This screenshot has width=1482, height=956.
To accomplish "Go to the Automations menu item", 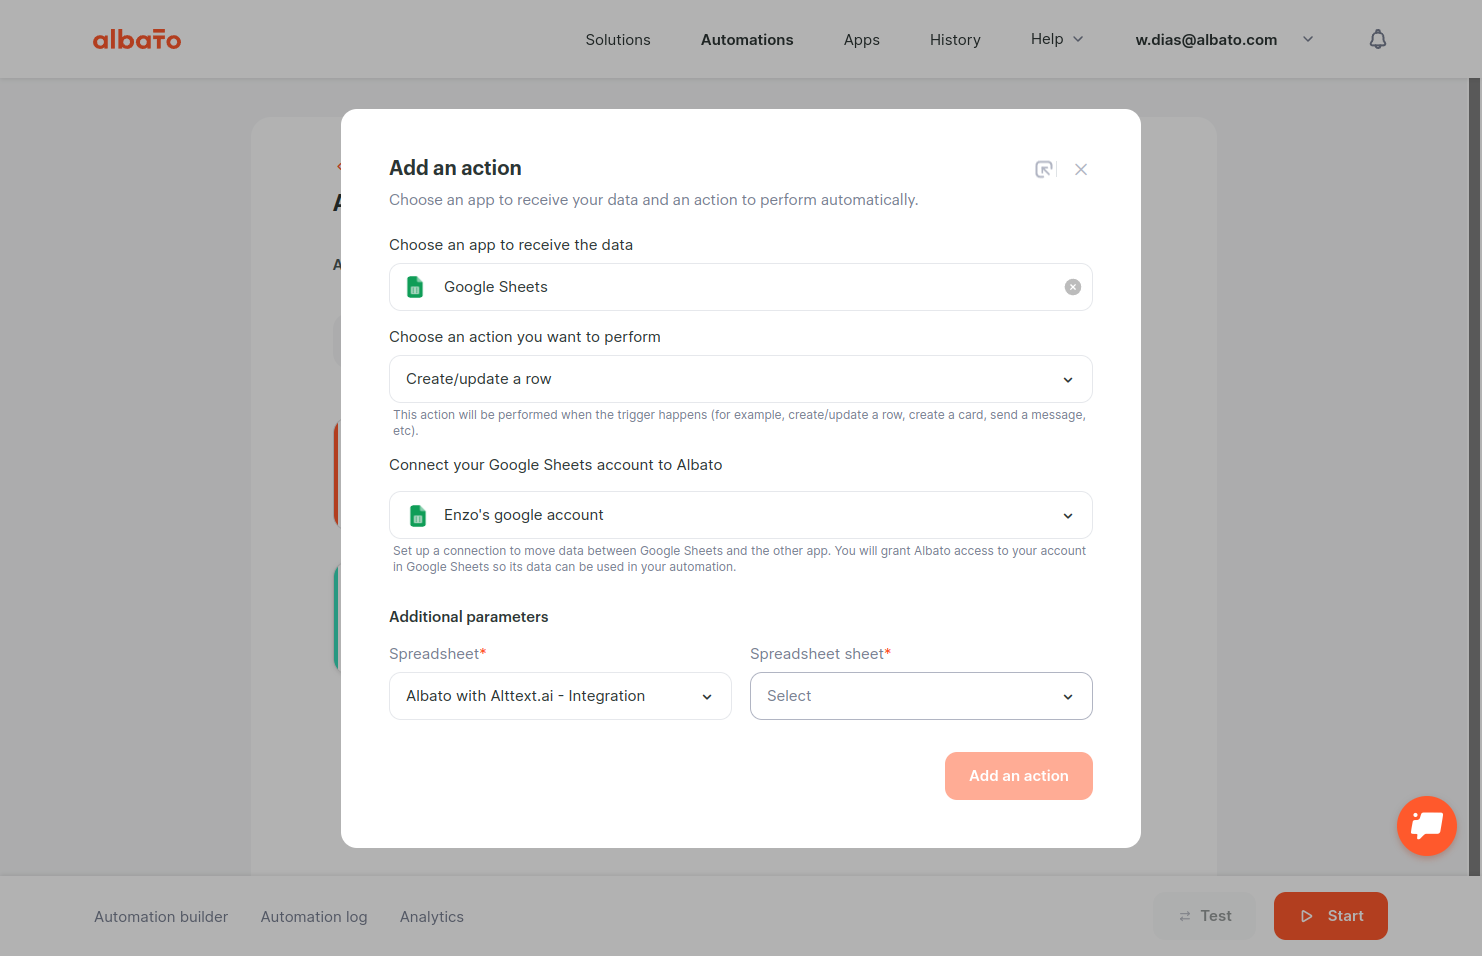I will 747,40.
